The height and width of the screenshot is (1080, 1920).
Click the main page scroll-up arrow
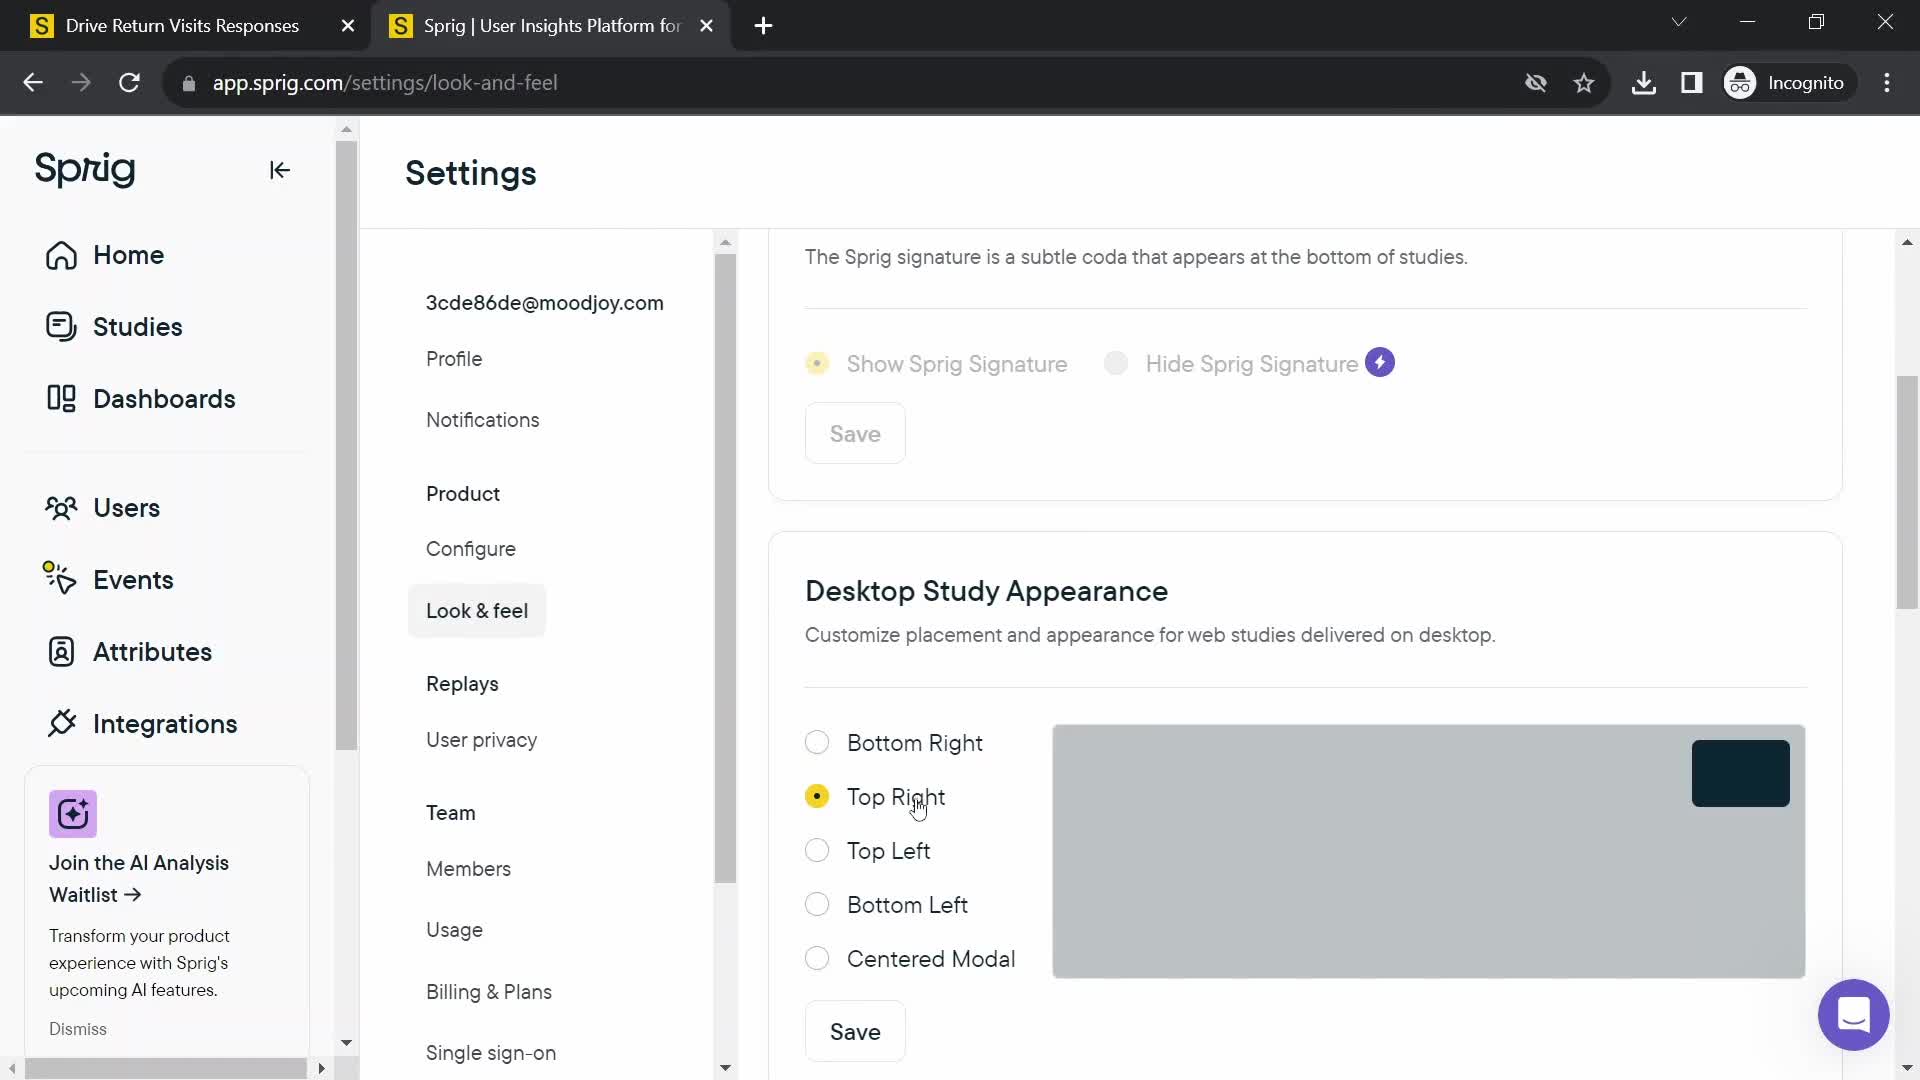tap(1907, 242)
